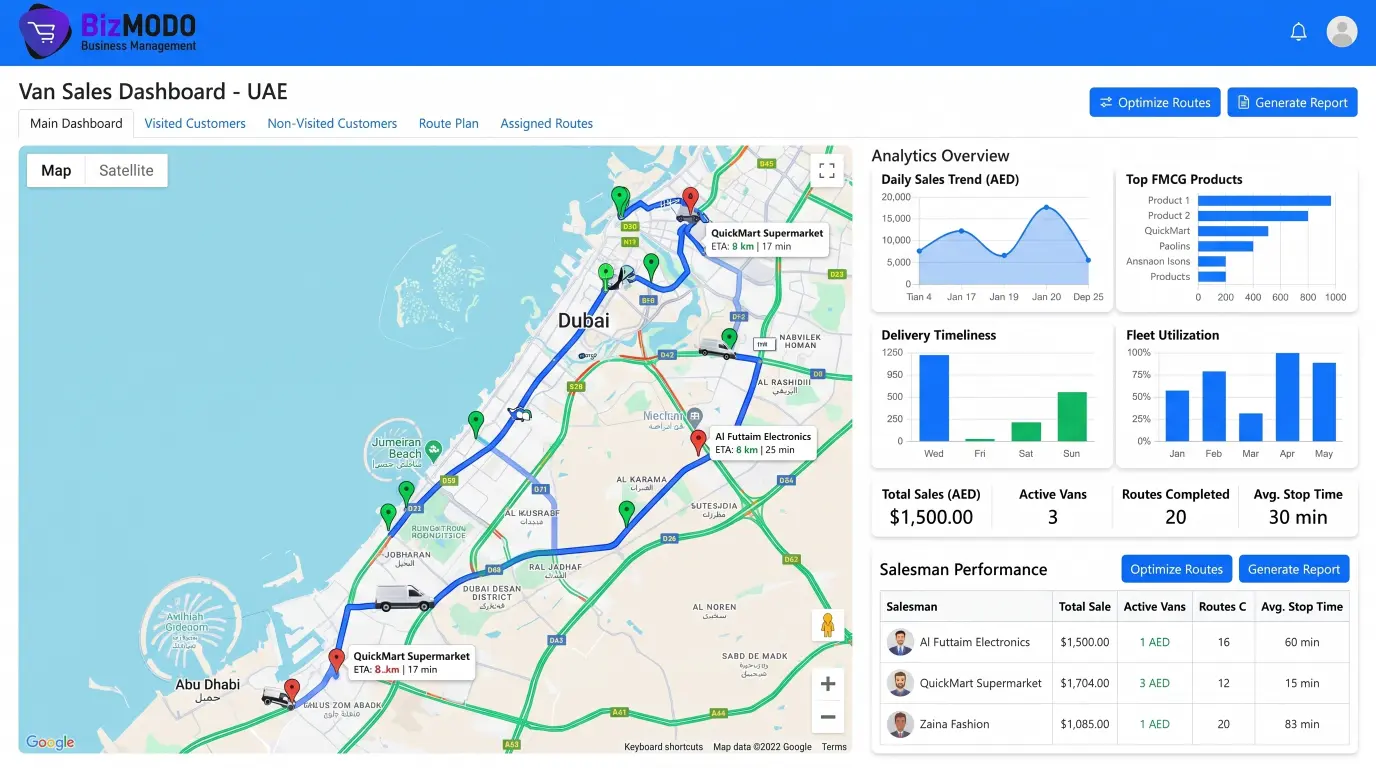This screenshot has width=1376, height=768.
Task: Click the Al Futtaim Electronics salesman avatar
Action: (x=900, y=642)
